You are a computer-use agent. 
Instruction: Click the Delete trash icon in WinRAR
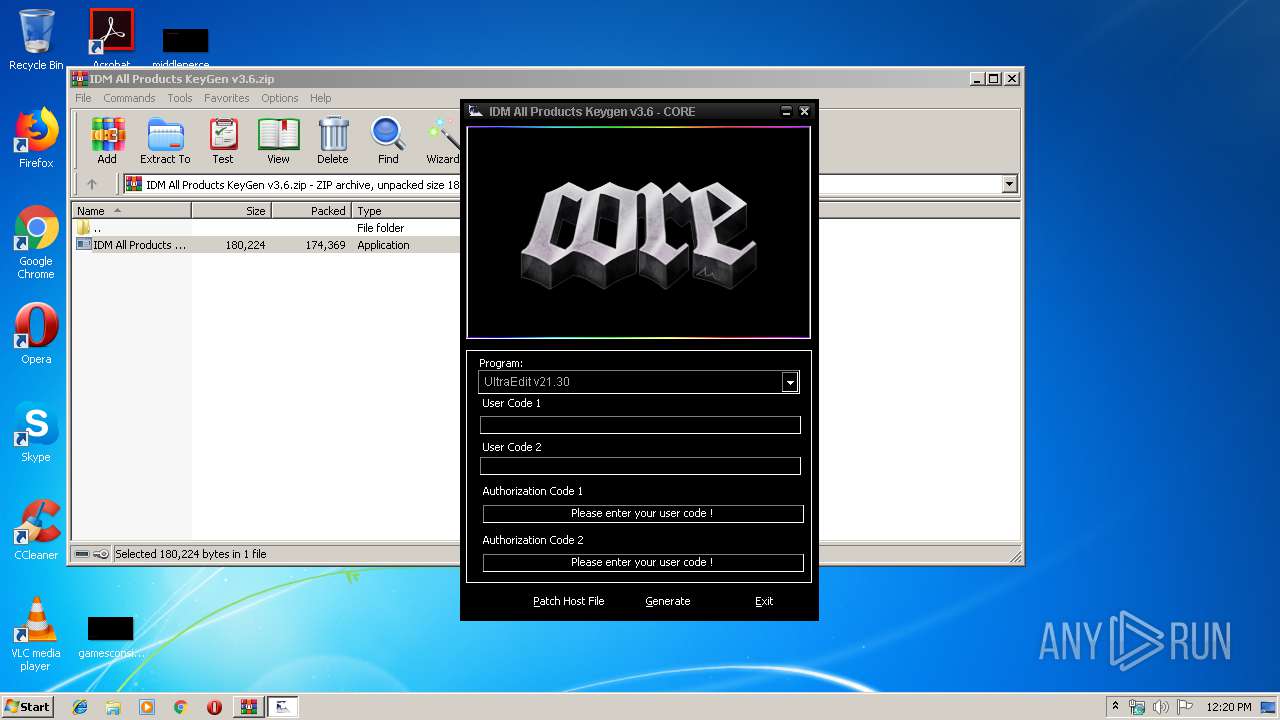click(x=333, y=141)
